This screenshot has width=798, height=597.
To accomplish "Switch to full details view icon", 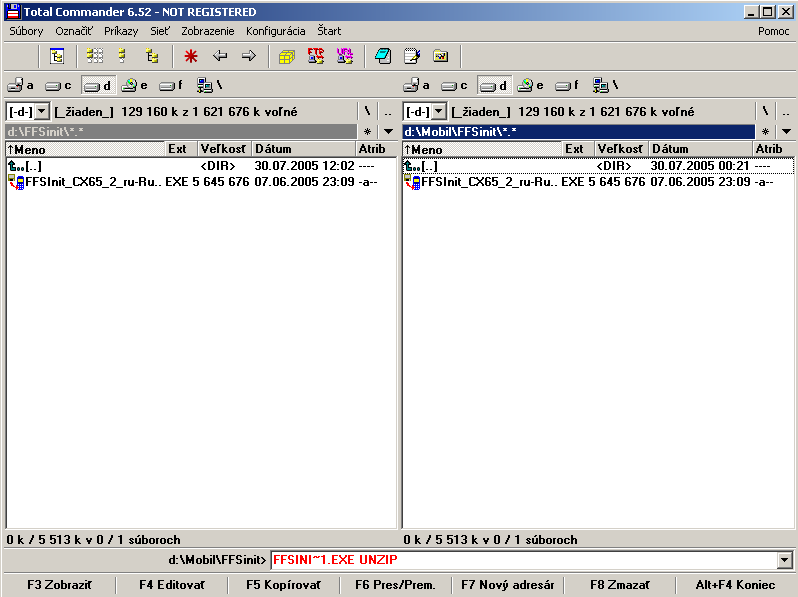I will point(123,56).
